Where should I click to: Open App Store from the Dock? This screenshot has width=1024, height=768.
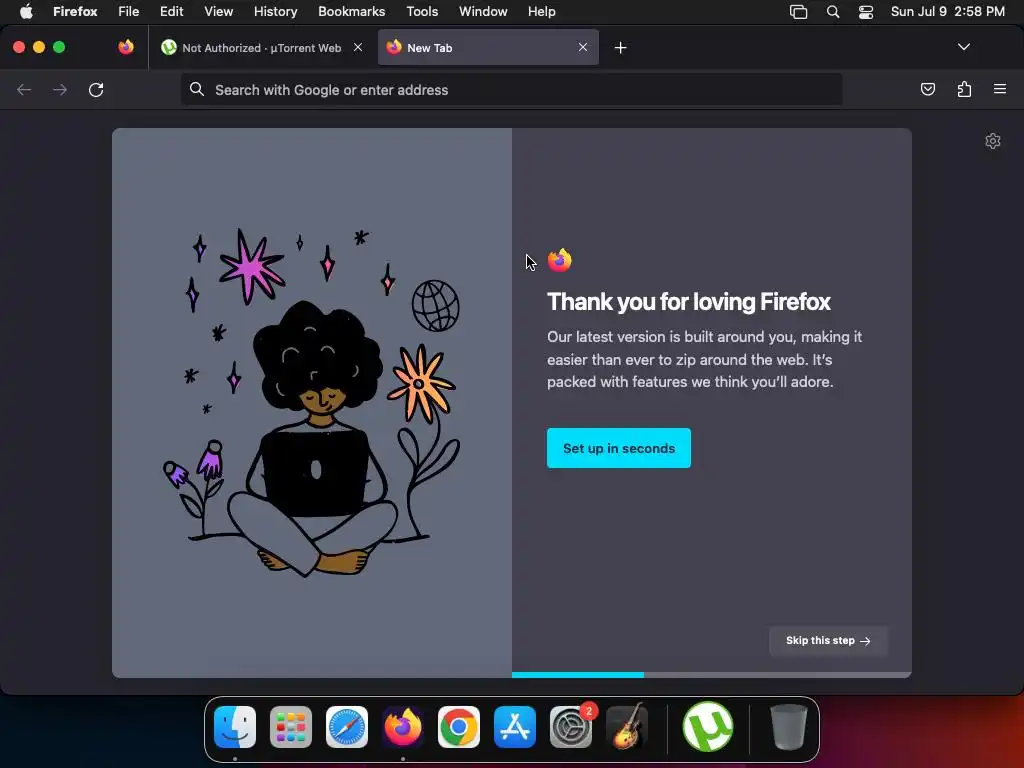pyautogui.click(x=515, y=727)
